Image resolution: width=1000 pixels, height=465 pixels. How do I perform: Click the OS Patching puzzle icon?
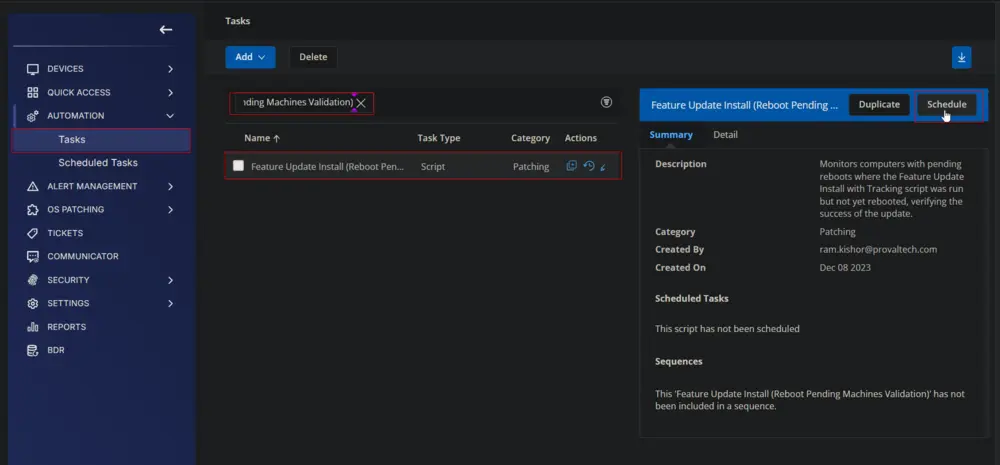click(x=33, y=210)
